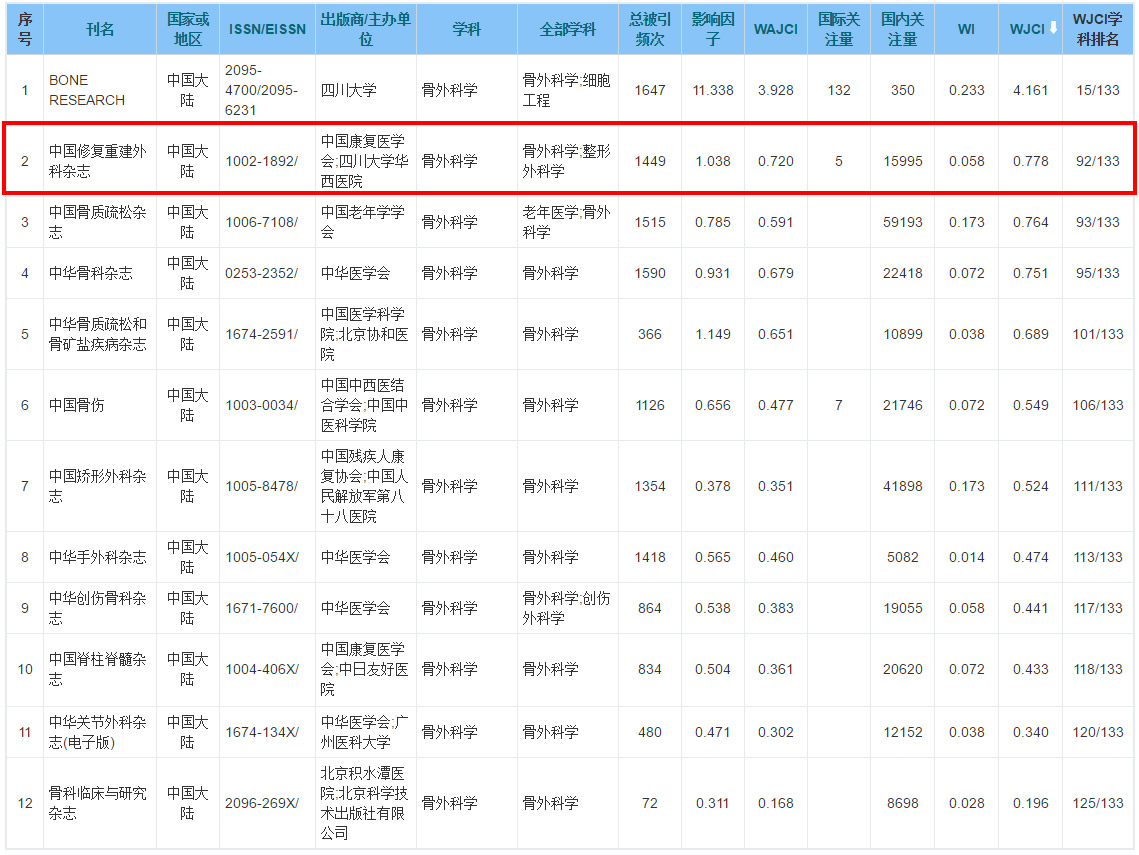Viewport: 1139px width, 855px height.
Task: Click impact factor 1.149
Action: (x=713, y=334)
